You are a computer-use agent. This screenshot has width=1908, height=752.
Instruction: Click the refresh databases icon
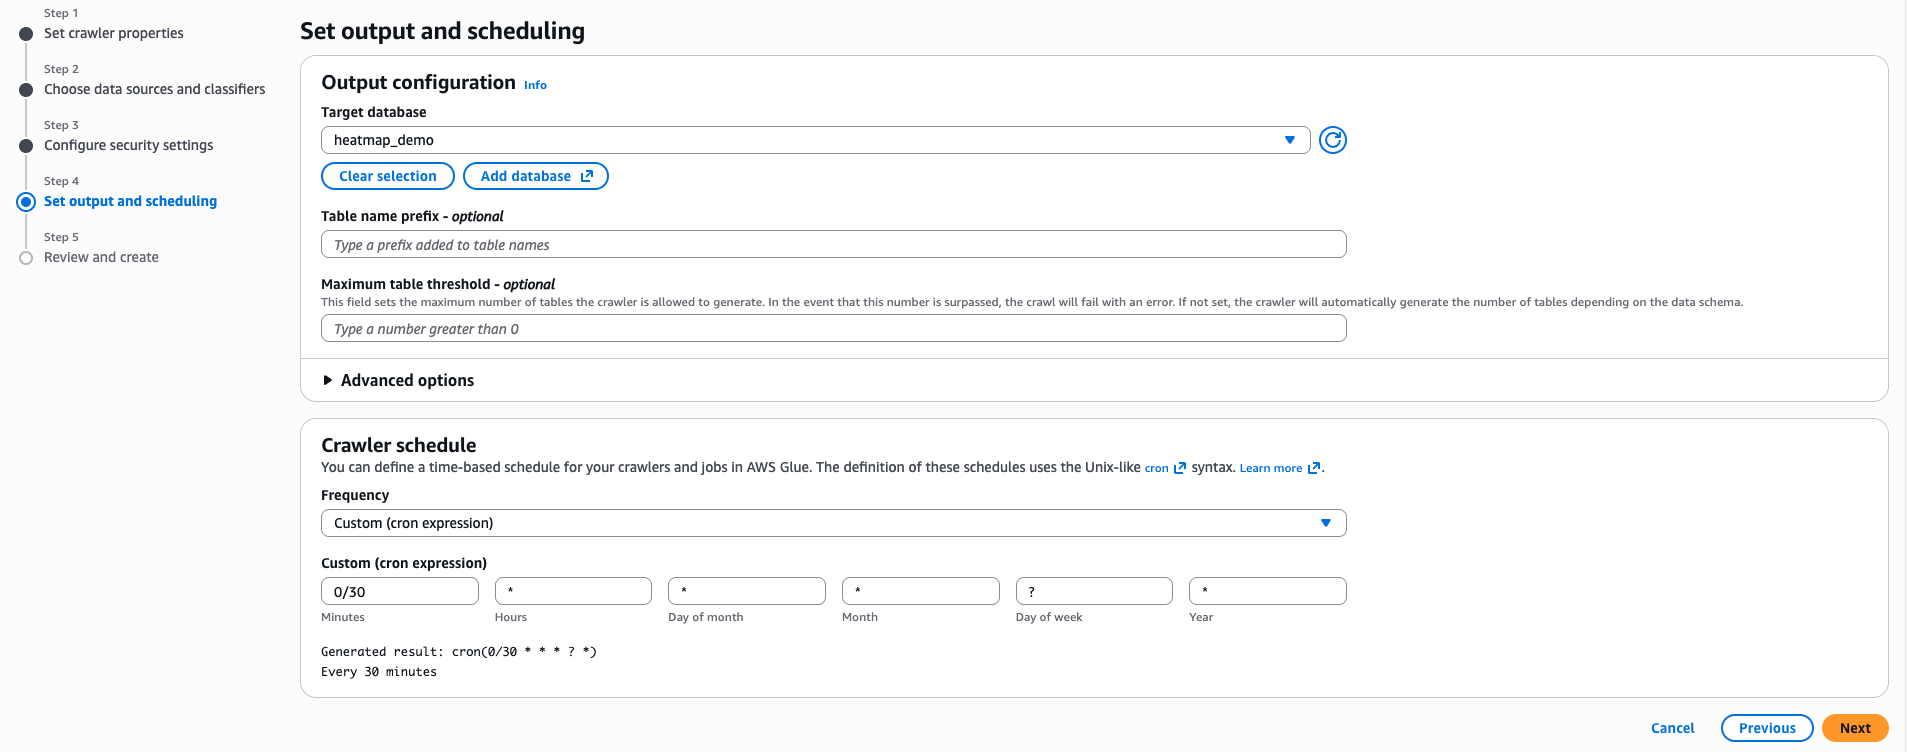[x=1332, y=140]
